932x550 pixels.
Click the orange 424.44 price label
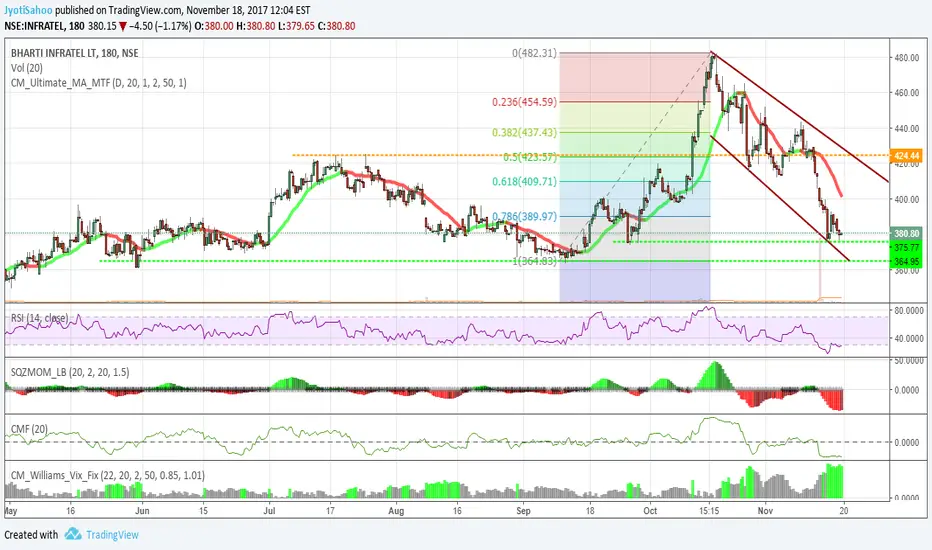coord(906,156)
